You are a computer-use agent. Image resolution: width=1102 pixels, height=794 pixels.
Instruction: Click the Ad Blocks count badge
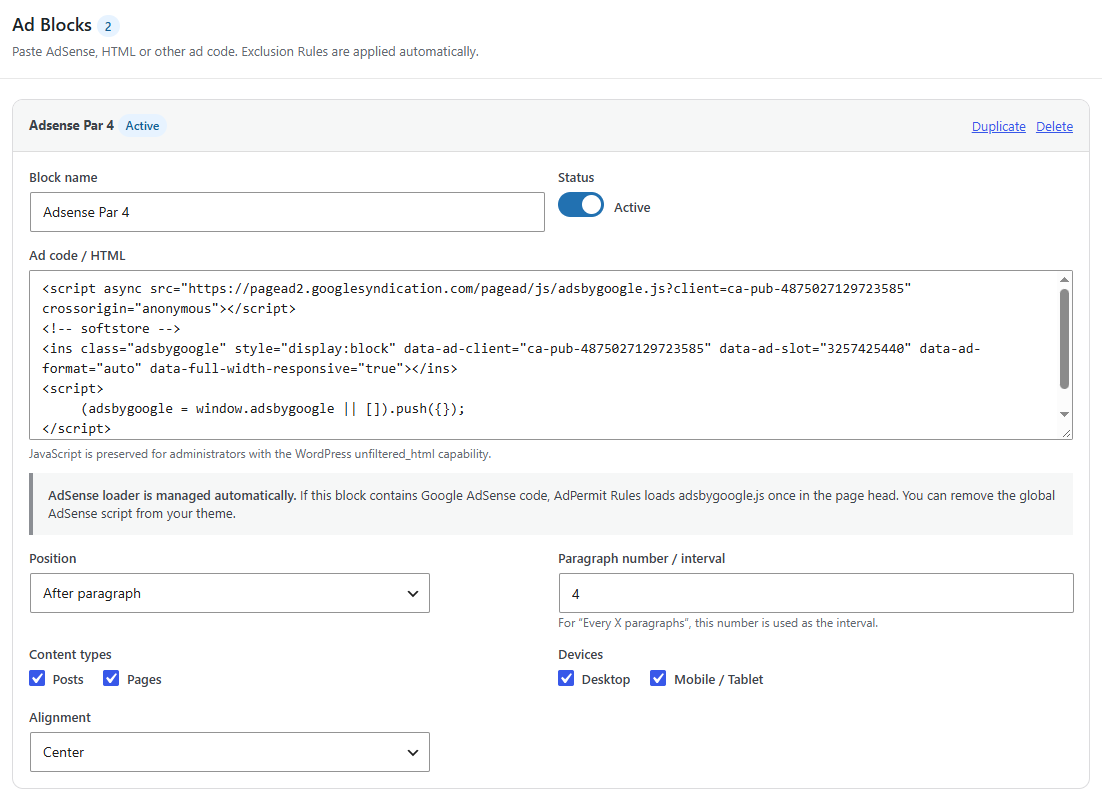pos(108,27)
